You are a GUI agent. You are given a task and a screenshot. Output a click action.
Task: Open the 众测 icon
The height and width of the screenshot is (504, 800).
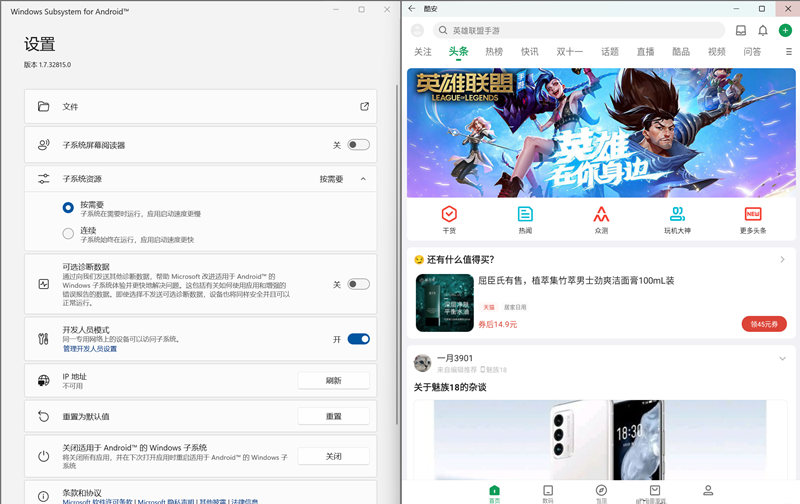(x=601, y=215)
